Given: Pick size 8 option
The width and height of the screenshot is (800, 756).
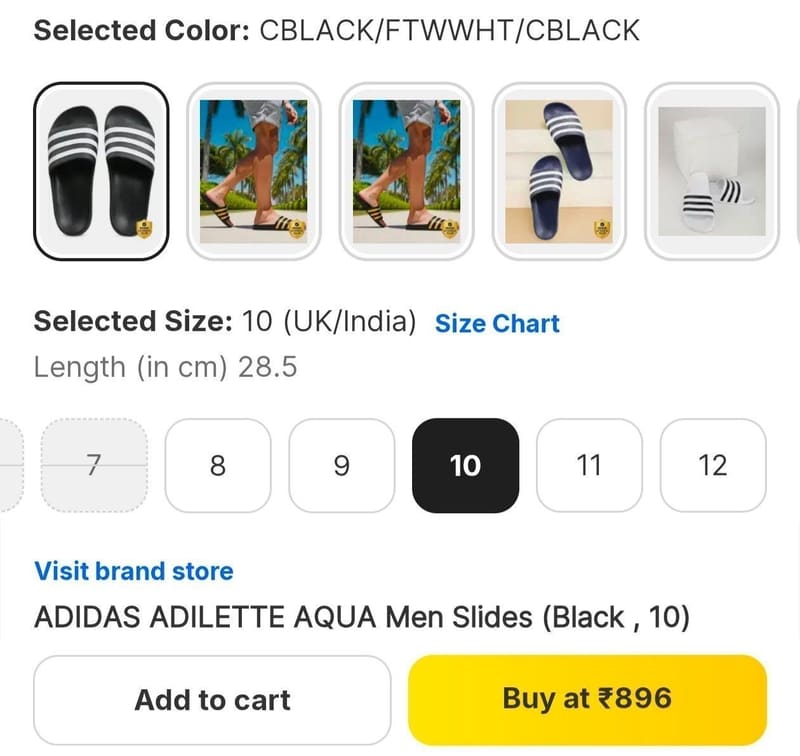Looking at the screenshot, I should 218,465.
